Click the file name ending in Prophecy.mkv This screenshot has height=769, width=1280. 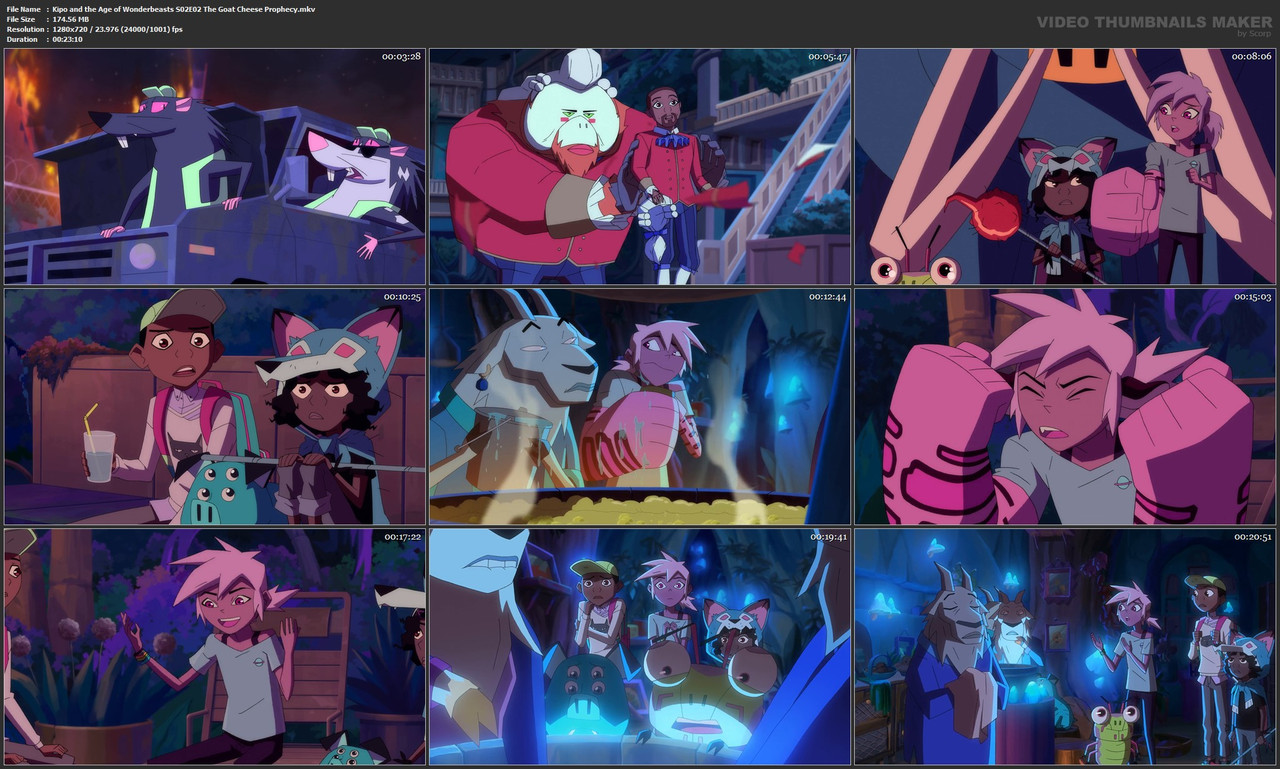pos(184,9)
